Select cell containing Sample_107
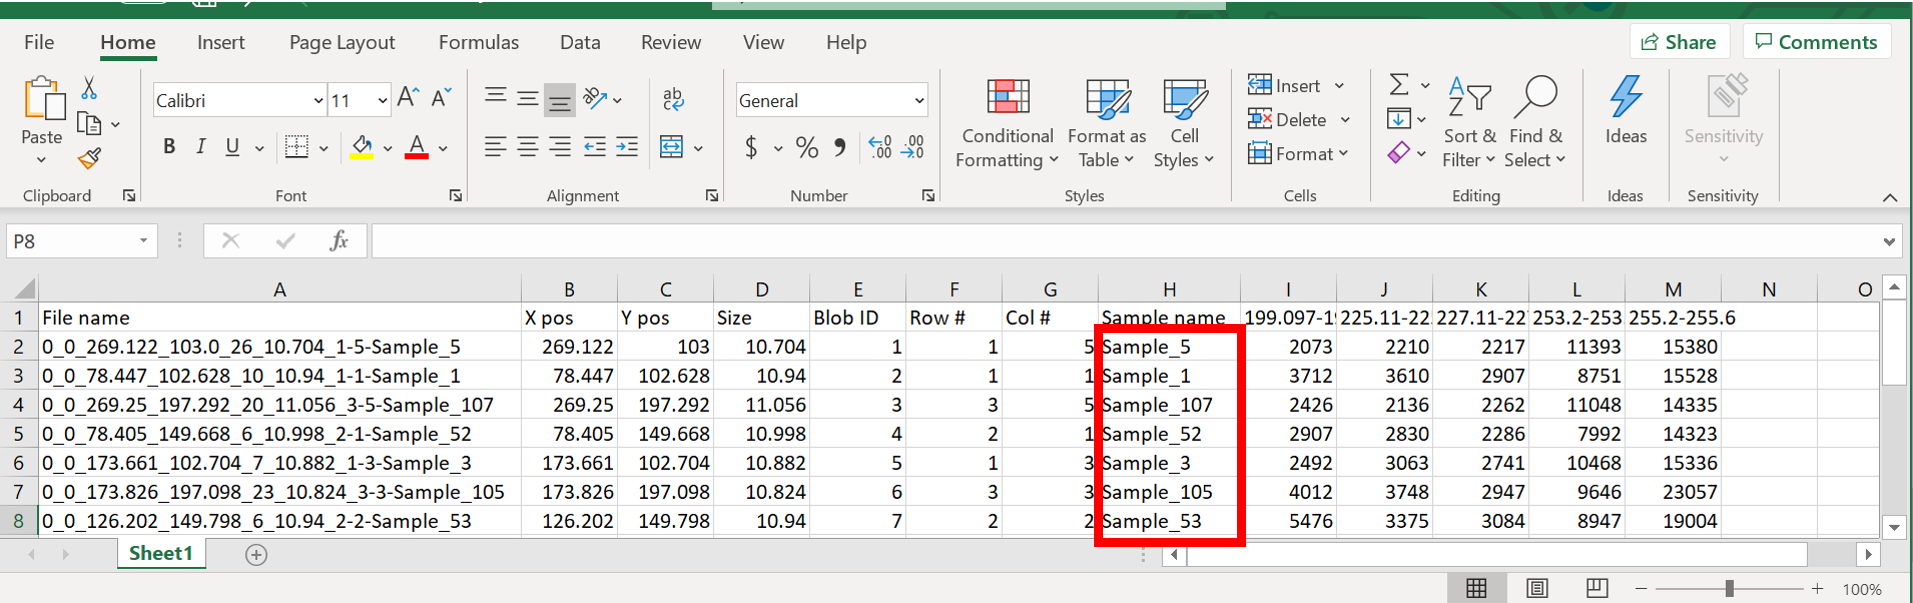Viewport: 1913px width, 603px height. pyautogui.click(x=1169, y=405)
